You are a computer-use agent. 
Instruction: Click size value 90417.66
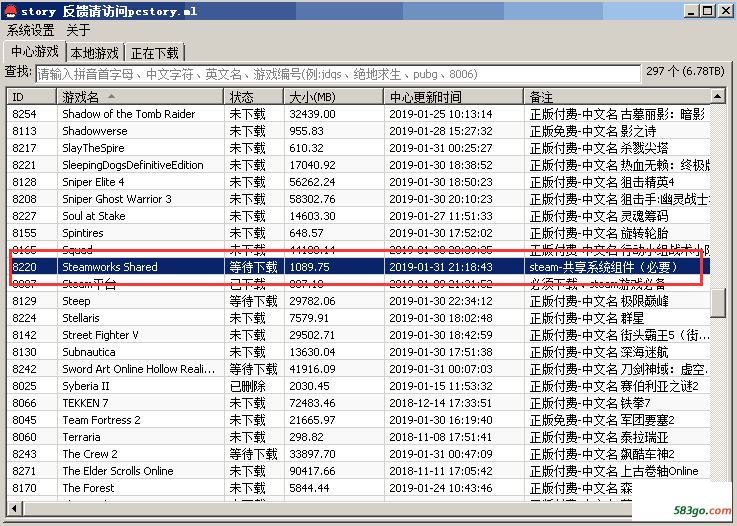coord(312,471)
